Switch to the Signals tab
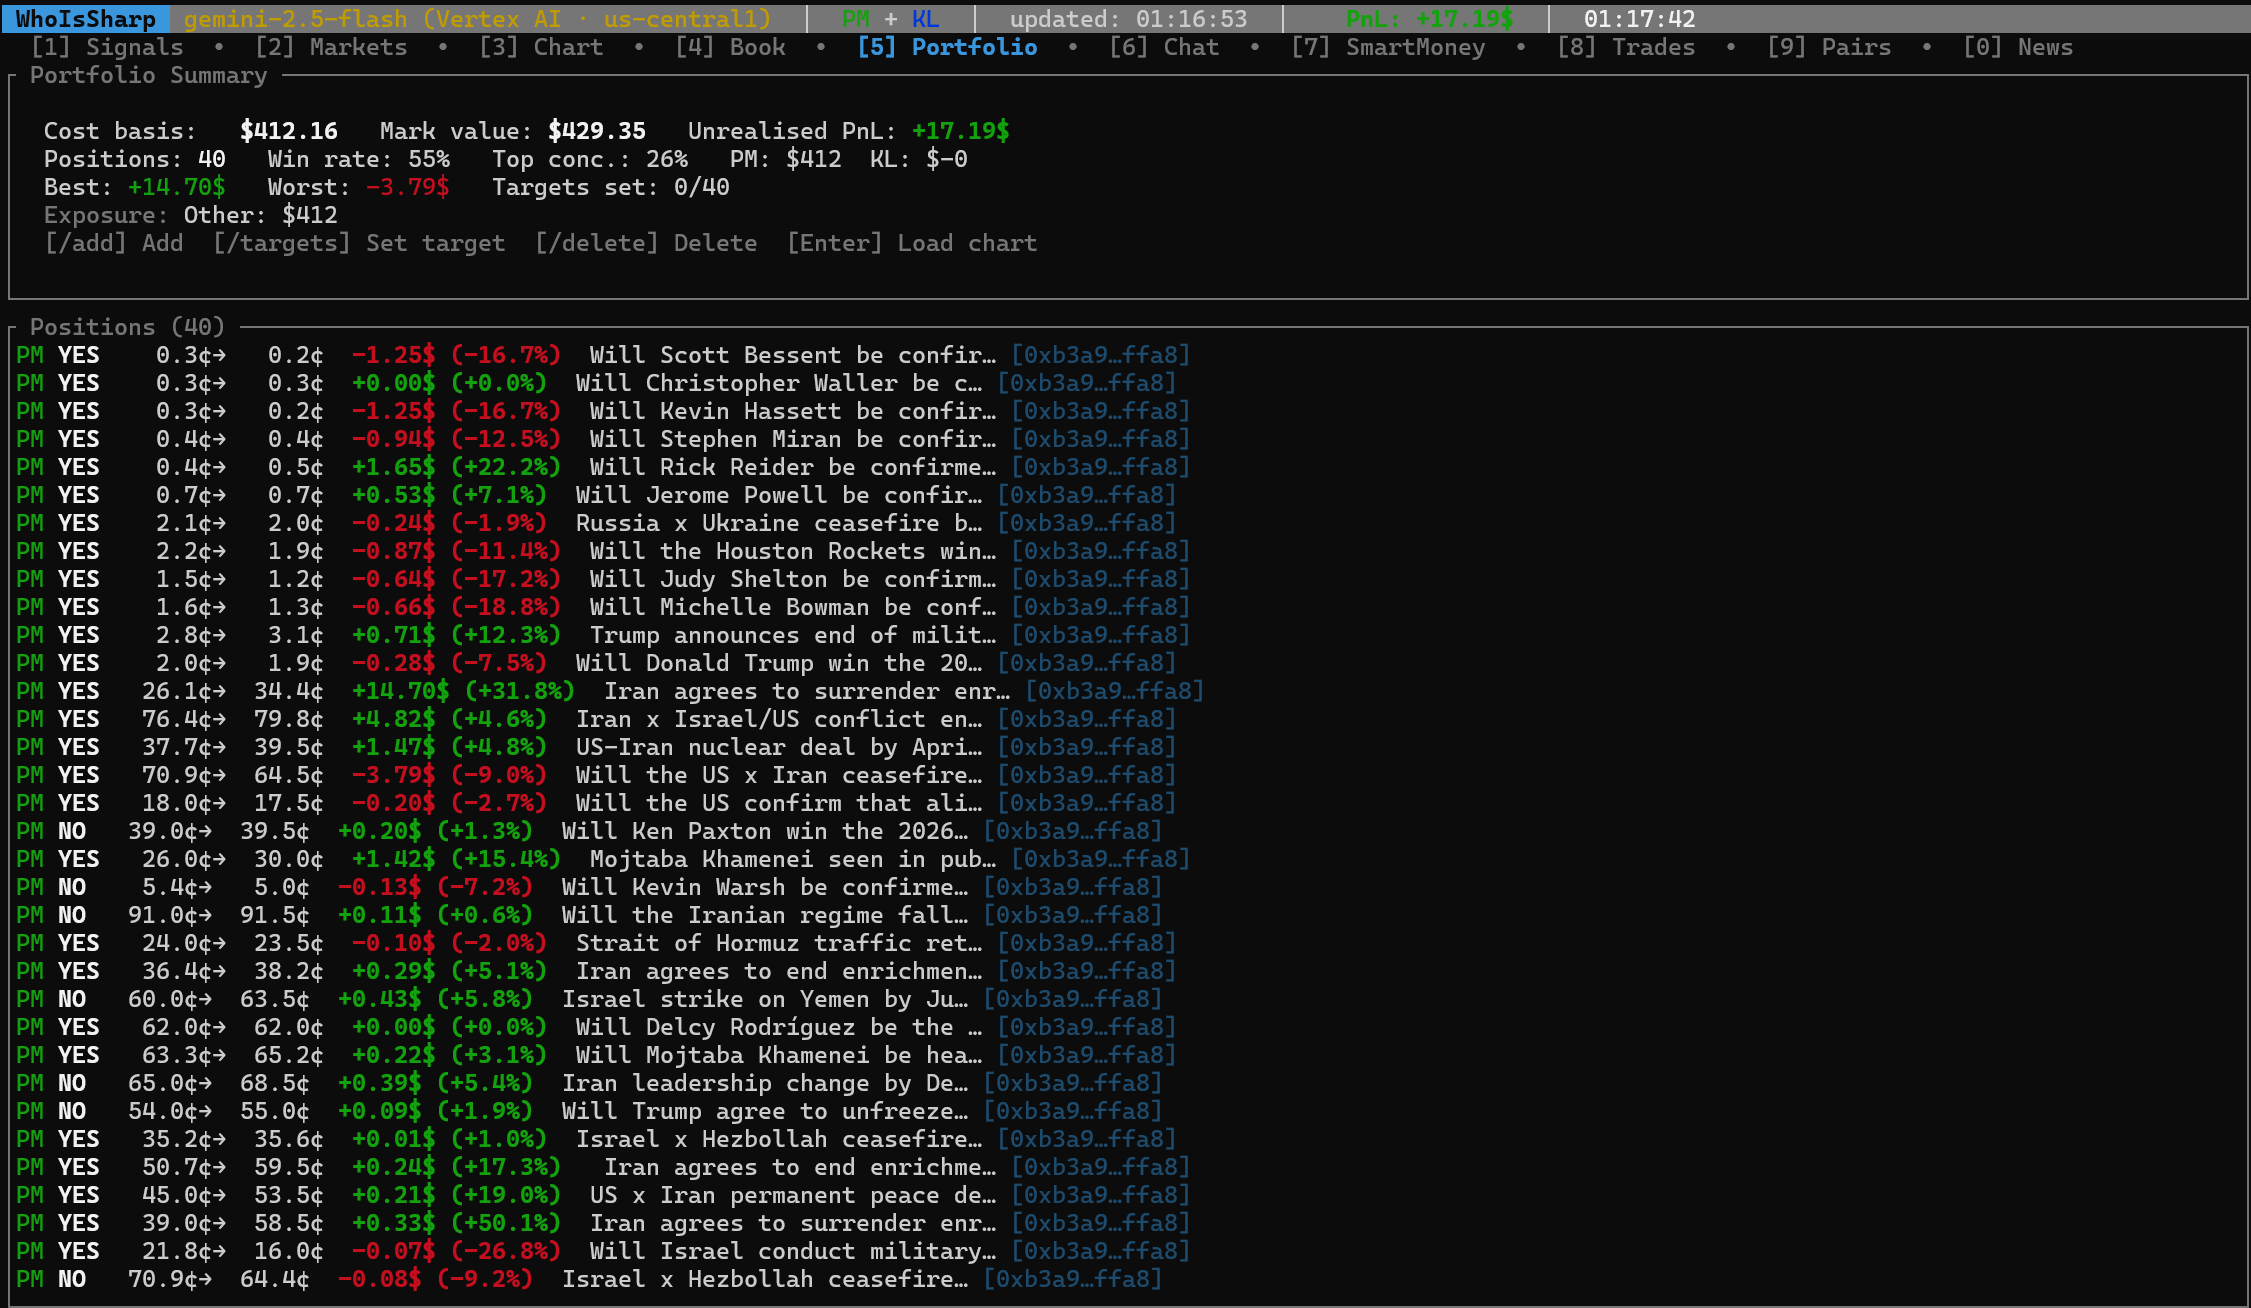The width and height of the screenshot is (2251, 1308). [107, 47]
